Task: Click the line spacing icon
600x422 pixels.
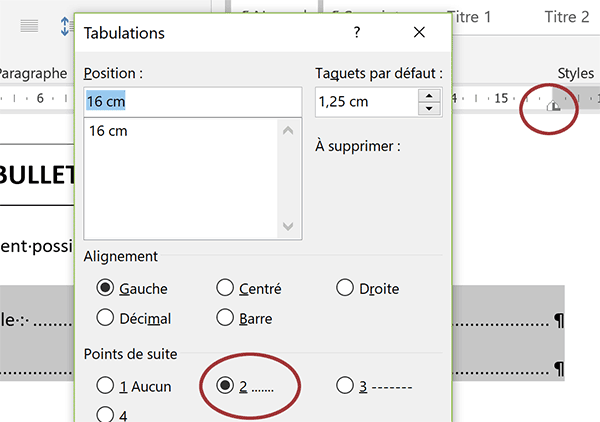Action: [67, 27]
